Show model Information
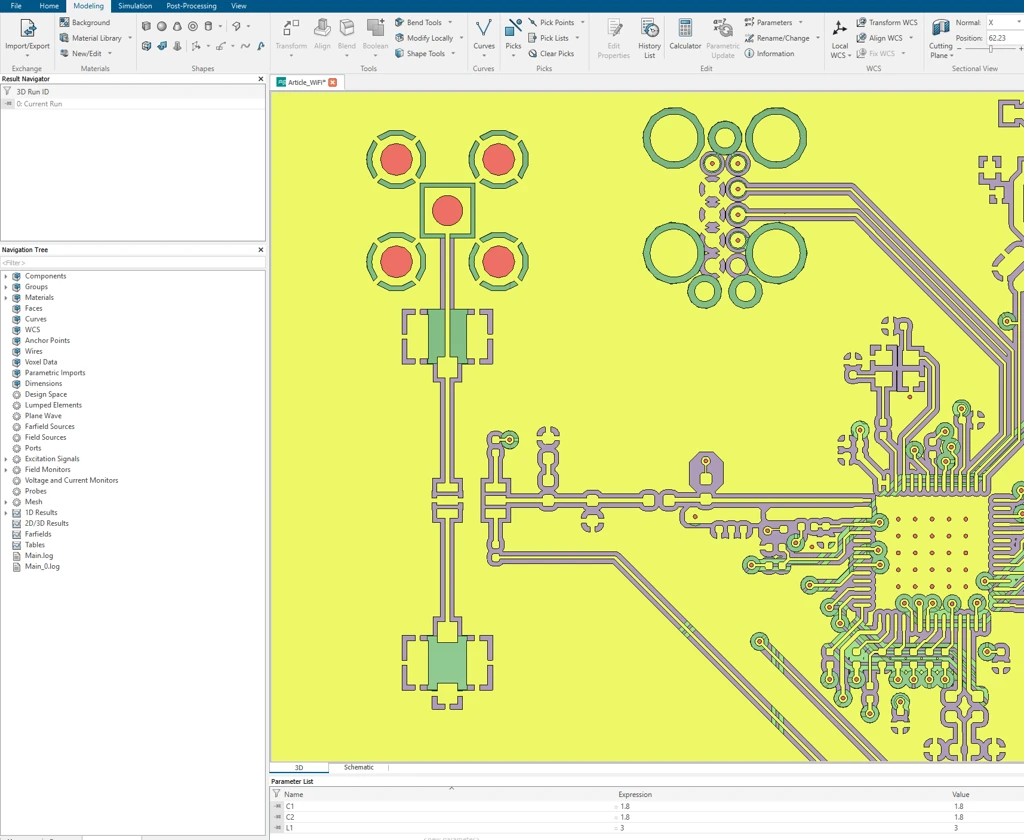The image size is (1024, 840). 769,54
